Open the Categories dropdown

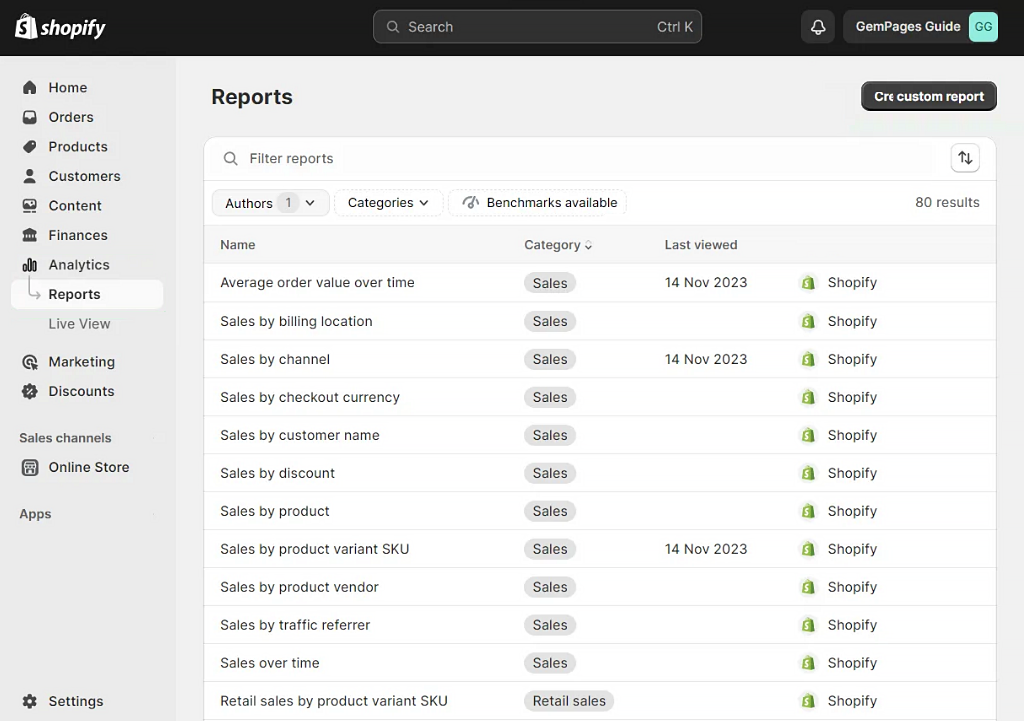click(388, 202)
